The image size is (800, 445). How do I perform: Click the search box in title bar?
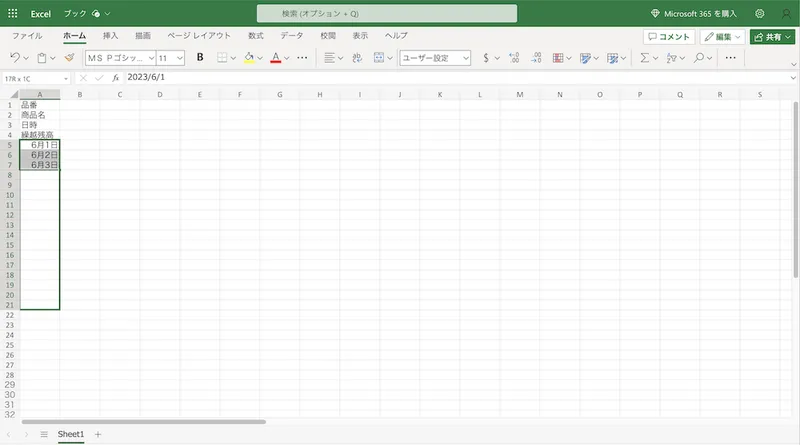click(x=387, y=14)
